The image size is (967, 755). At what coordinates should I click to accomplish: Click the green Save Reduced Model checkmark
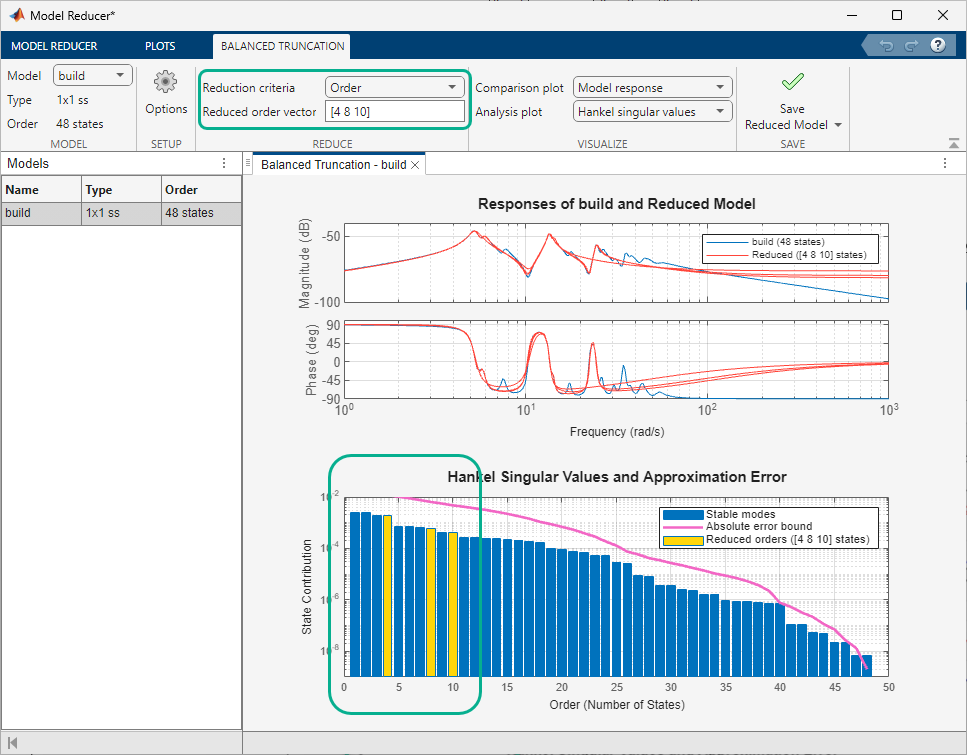(x=792, y=83)
